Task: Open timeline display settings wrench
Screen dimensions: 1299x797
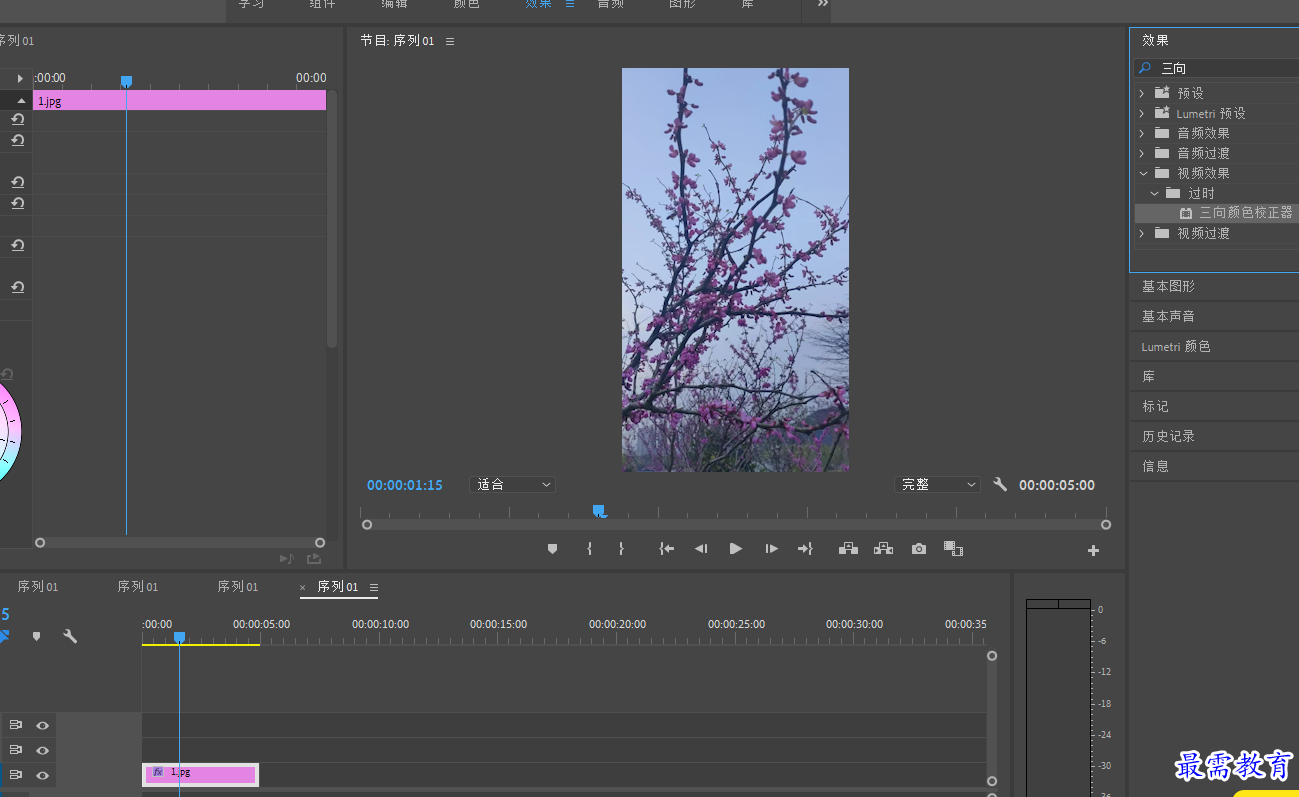Action: click(70, 636)
